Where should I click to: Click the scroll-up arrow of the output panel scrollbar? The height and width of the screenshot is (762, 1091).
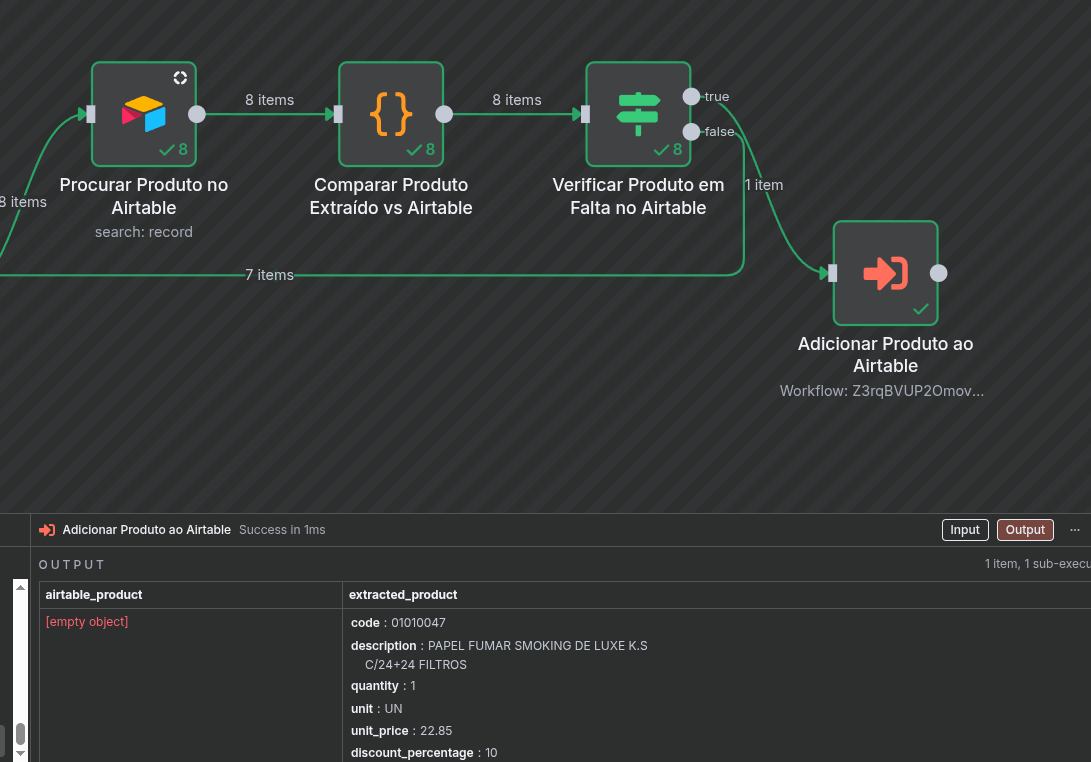(20, 587)
